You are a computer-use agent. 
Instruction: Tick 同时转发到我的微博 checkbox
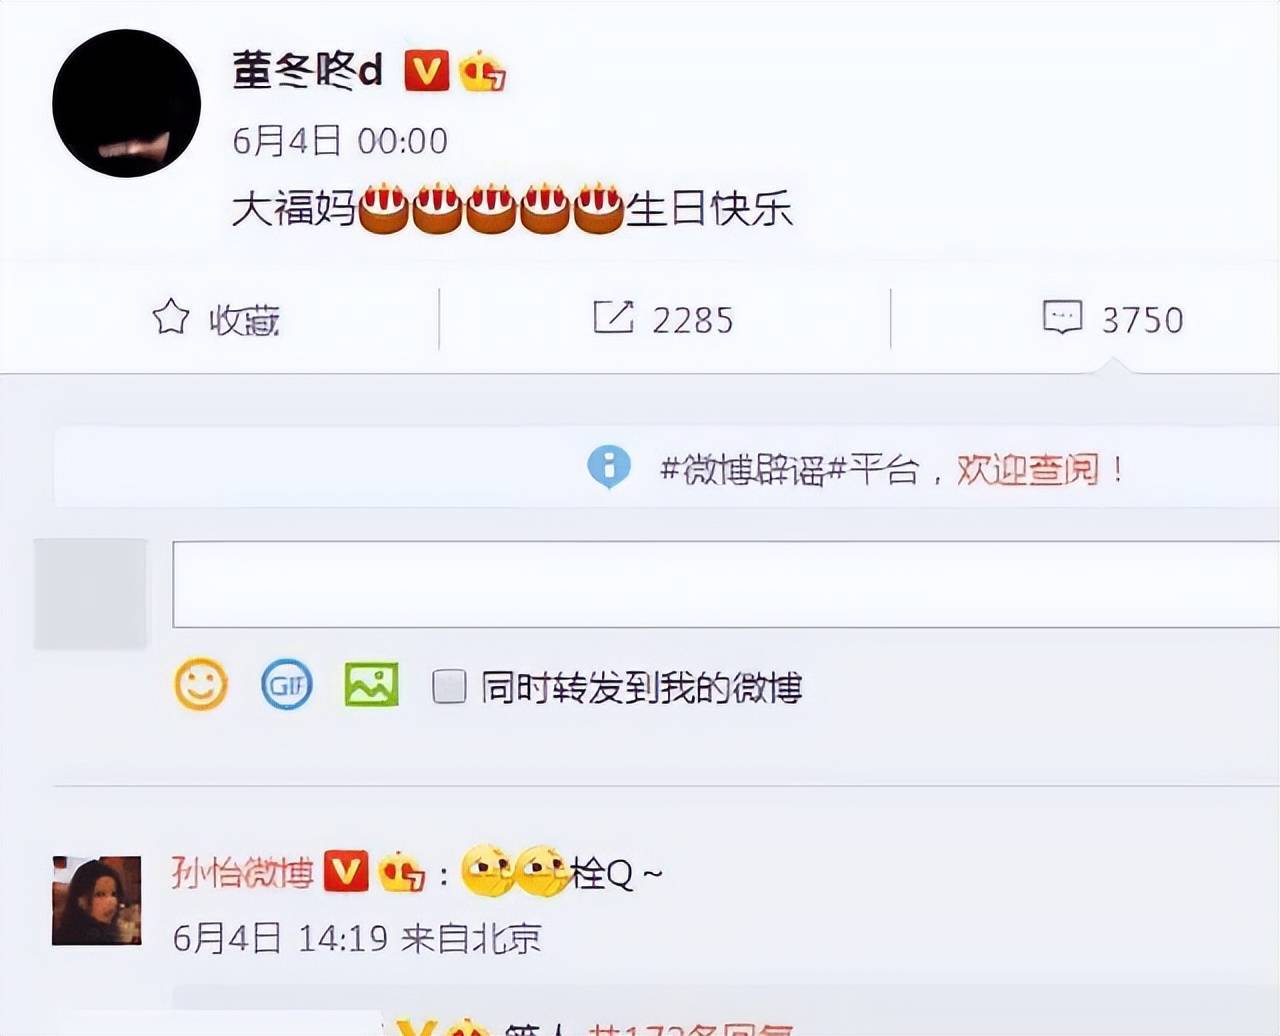coord(449,687)
